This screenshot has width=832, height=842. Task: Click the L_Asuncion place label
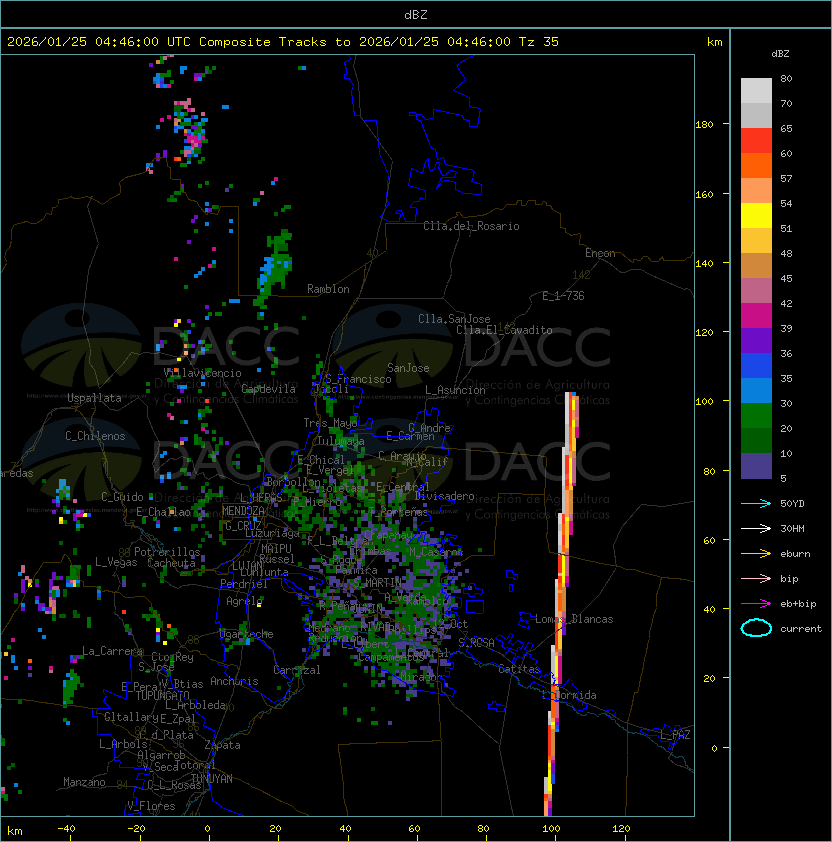(x=455, y=390)
